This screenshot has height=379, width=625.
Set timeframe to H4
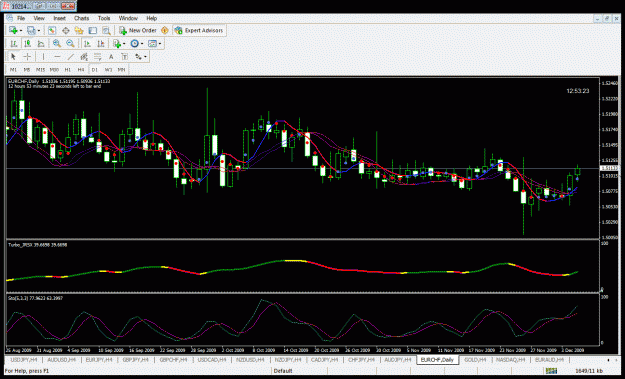pos(81,70)
